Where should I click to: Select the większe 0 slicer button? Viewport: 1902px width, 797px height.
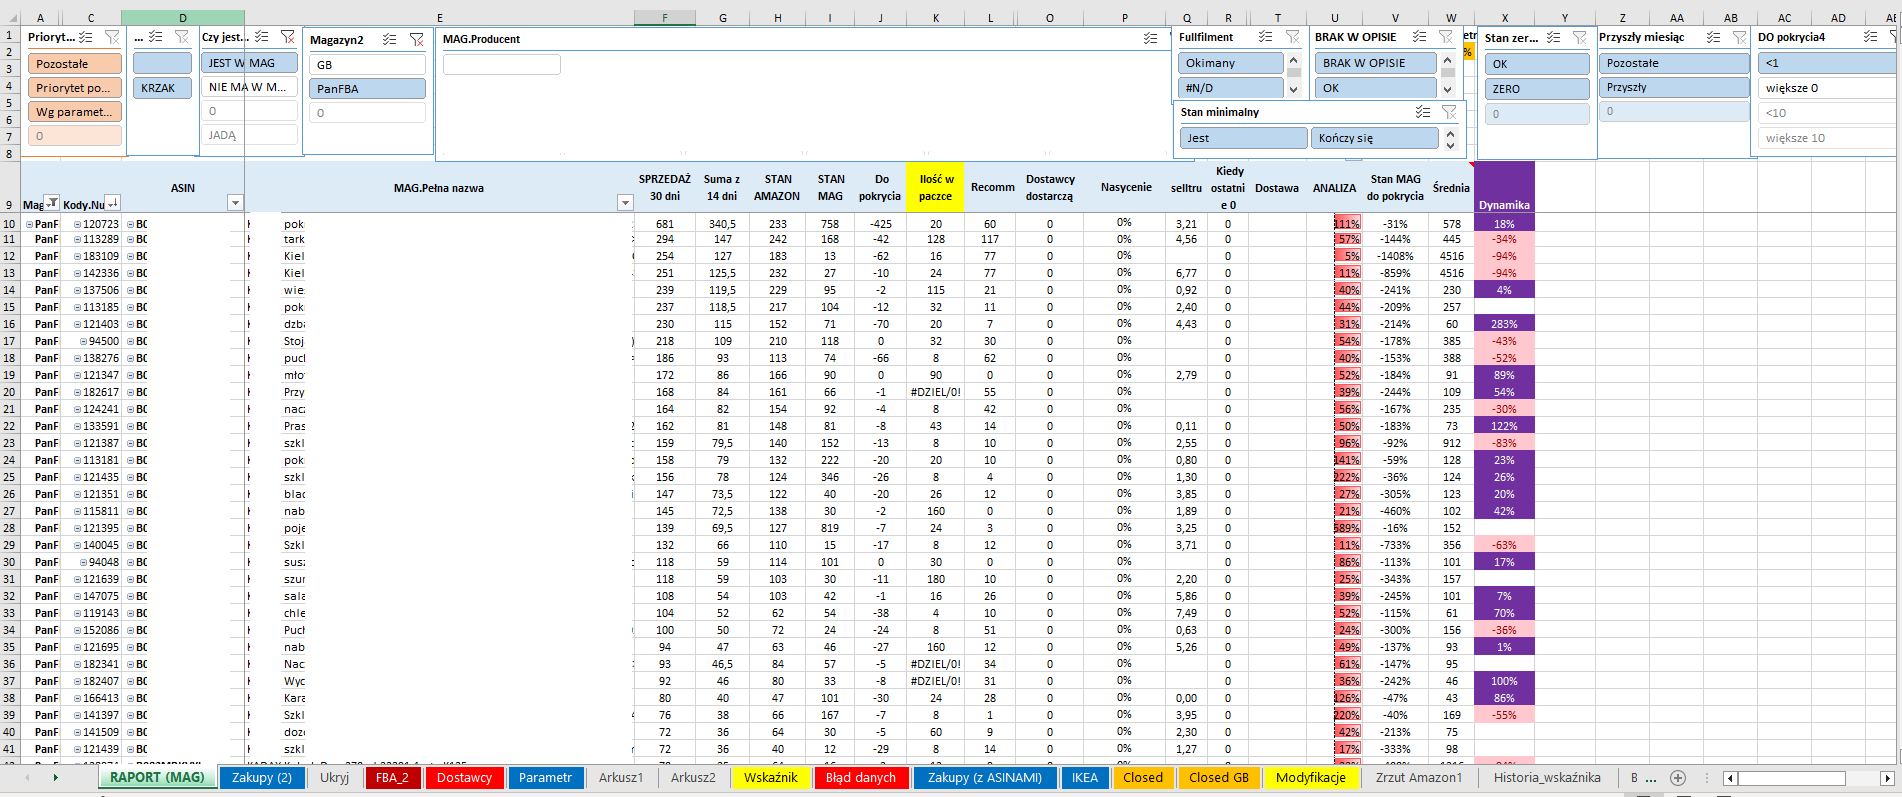click(1824, 88)
